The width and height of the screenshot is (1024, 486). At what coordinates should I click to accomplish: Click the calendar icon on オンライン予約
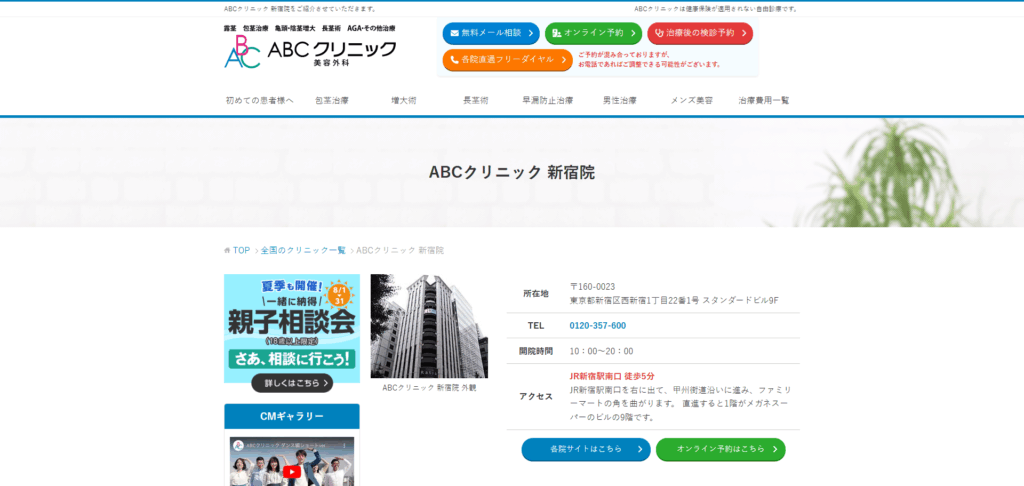[557, 33]
